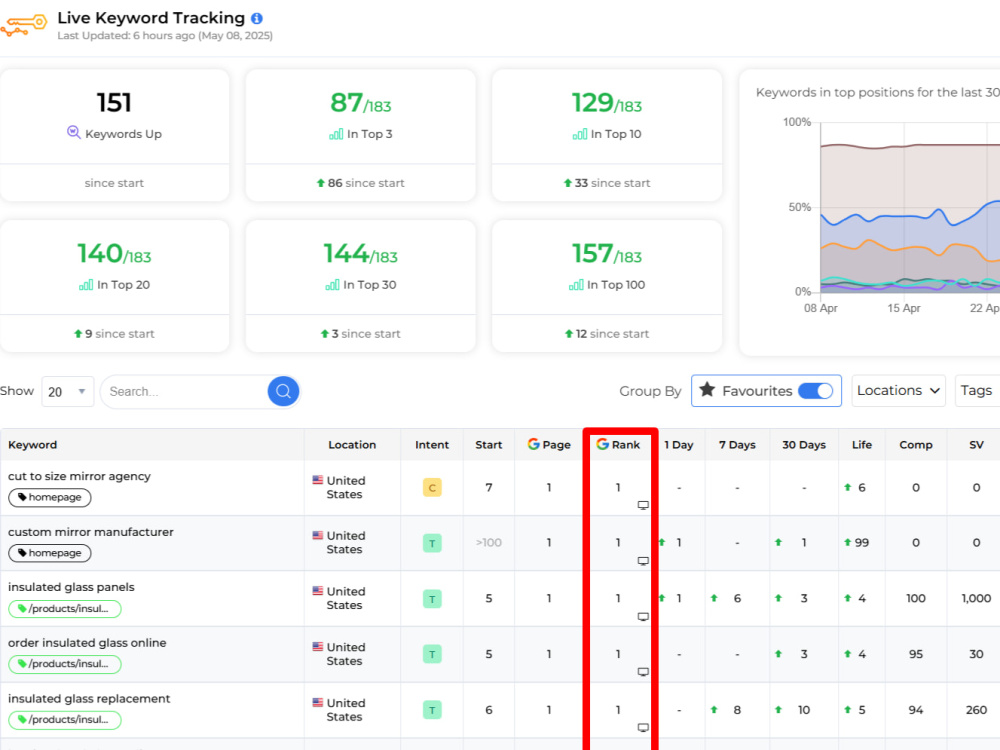Viewport: 1000px width, 750px height.
Task: Click the bar chart icon for In Top 10
Action: pyautogui.click(x=580, y=134)
